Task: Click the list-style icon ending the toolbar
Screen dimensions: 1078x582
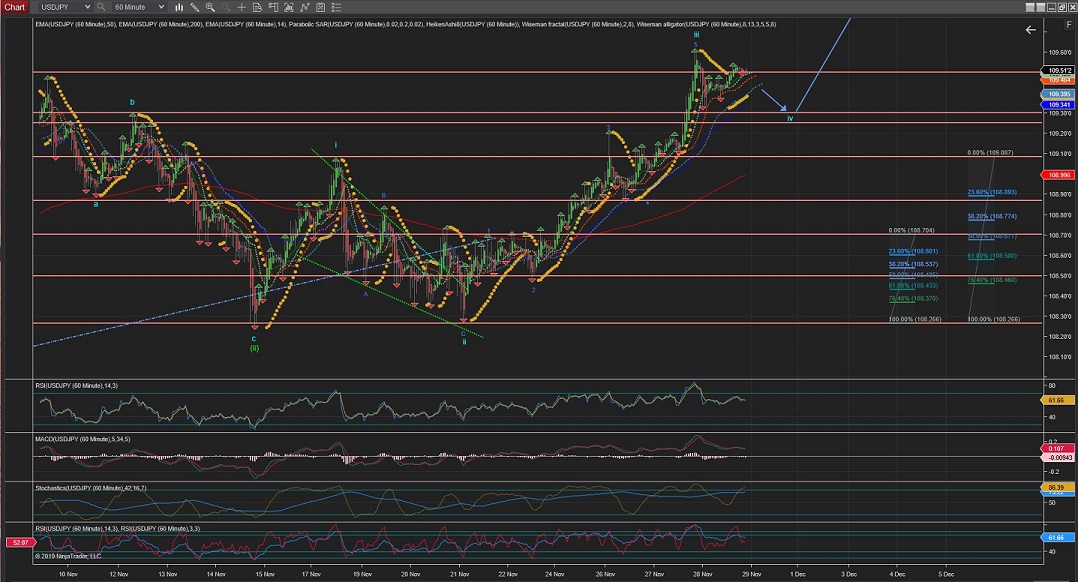Action: [336, 7]
